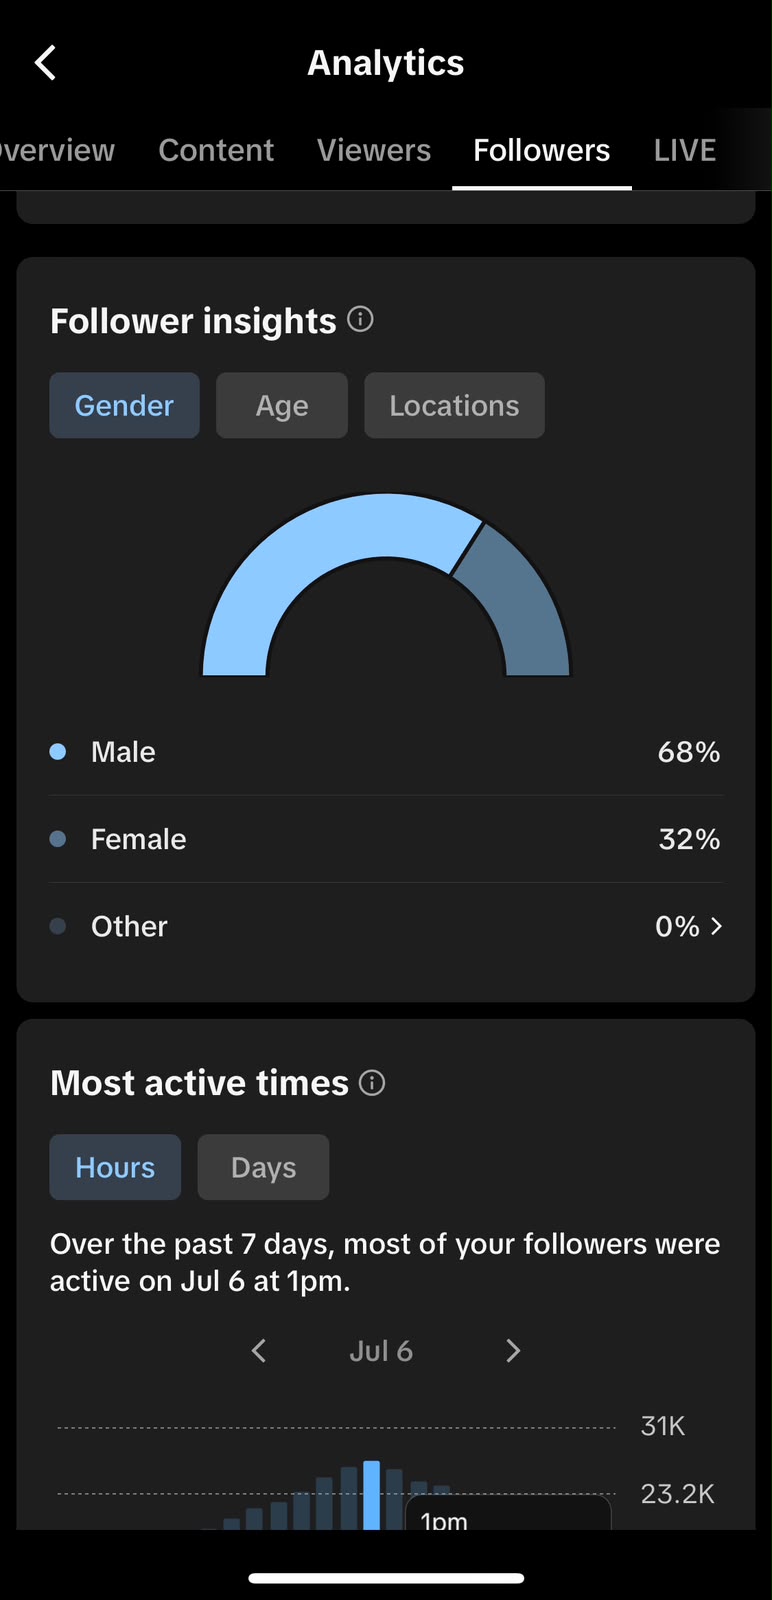Switch to Hours view
The height and width of the screenshot is (1600, 772).
[x=115, y=1167]
